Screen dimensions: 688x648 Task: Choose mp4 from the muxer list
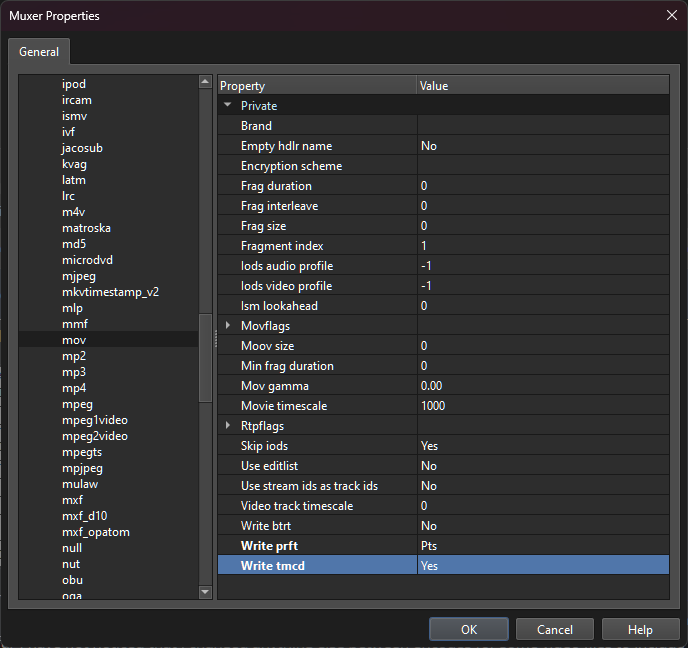coord(74,388)
